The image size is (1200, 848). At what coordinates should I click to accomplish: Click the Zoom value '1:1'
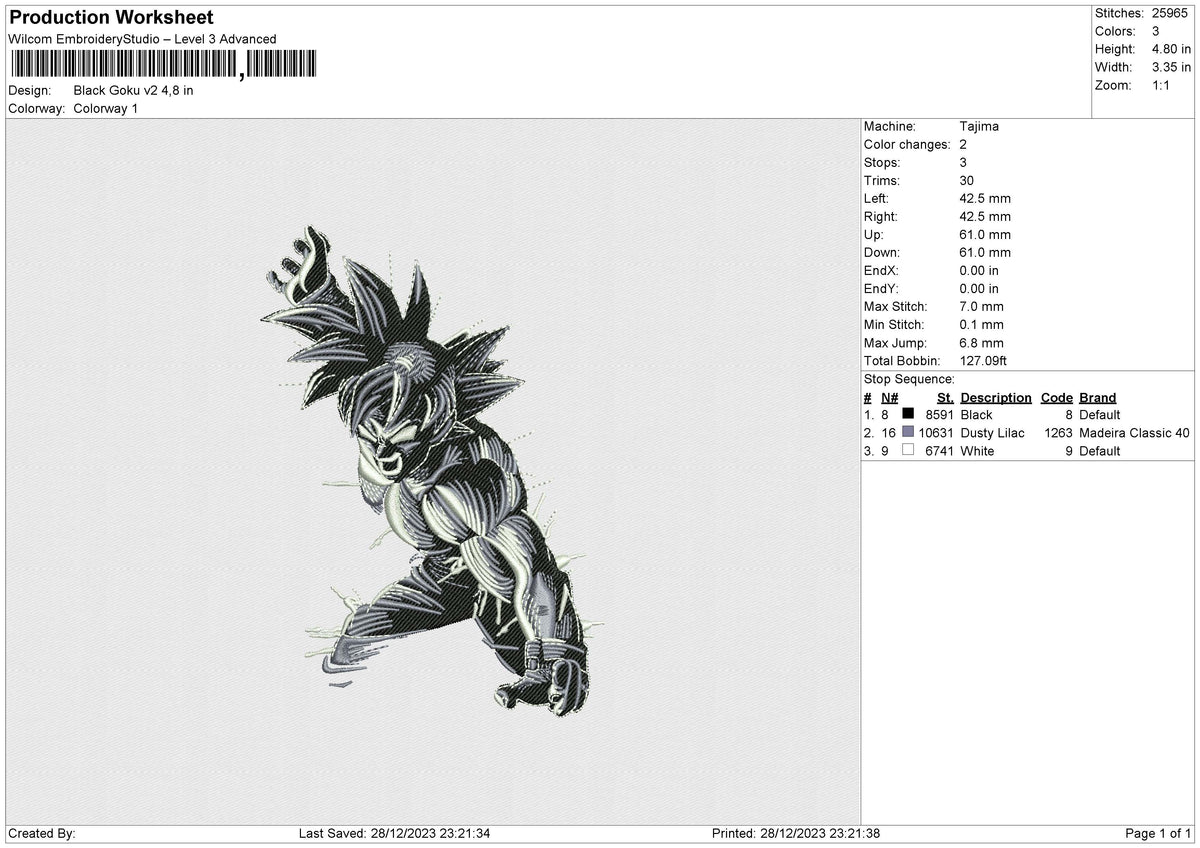1163,85
